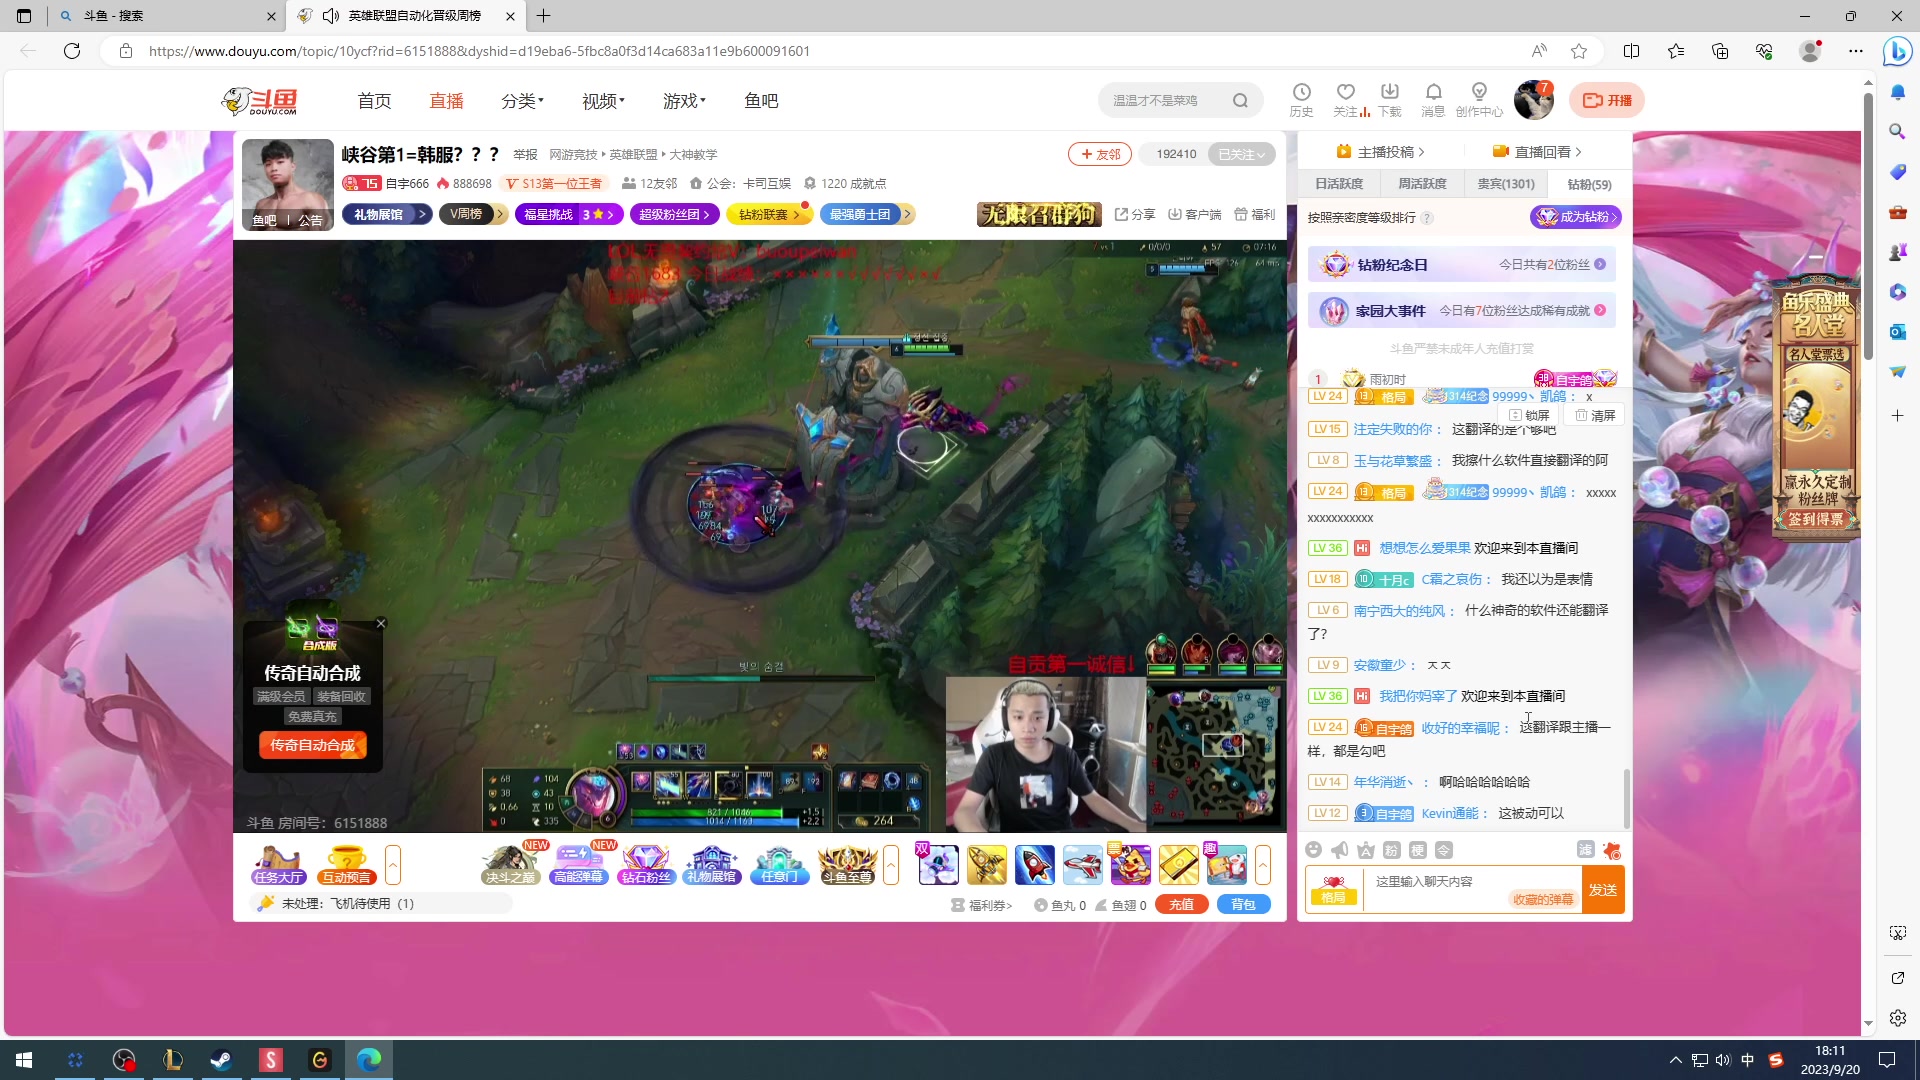Click the red star effects icon in chat
The image size is (1920, 1080).
[x=1611, y=850]
